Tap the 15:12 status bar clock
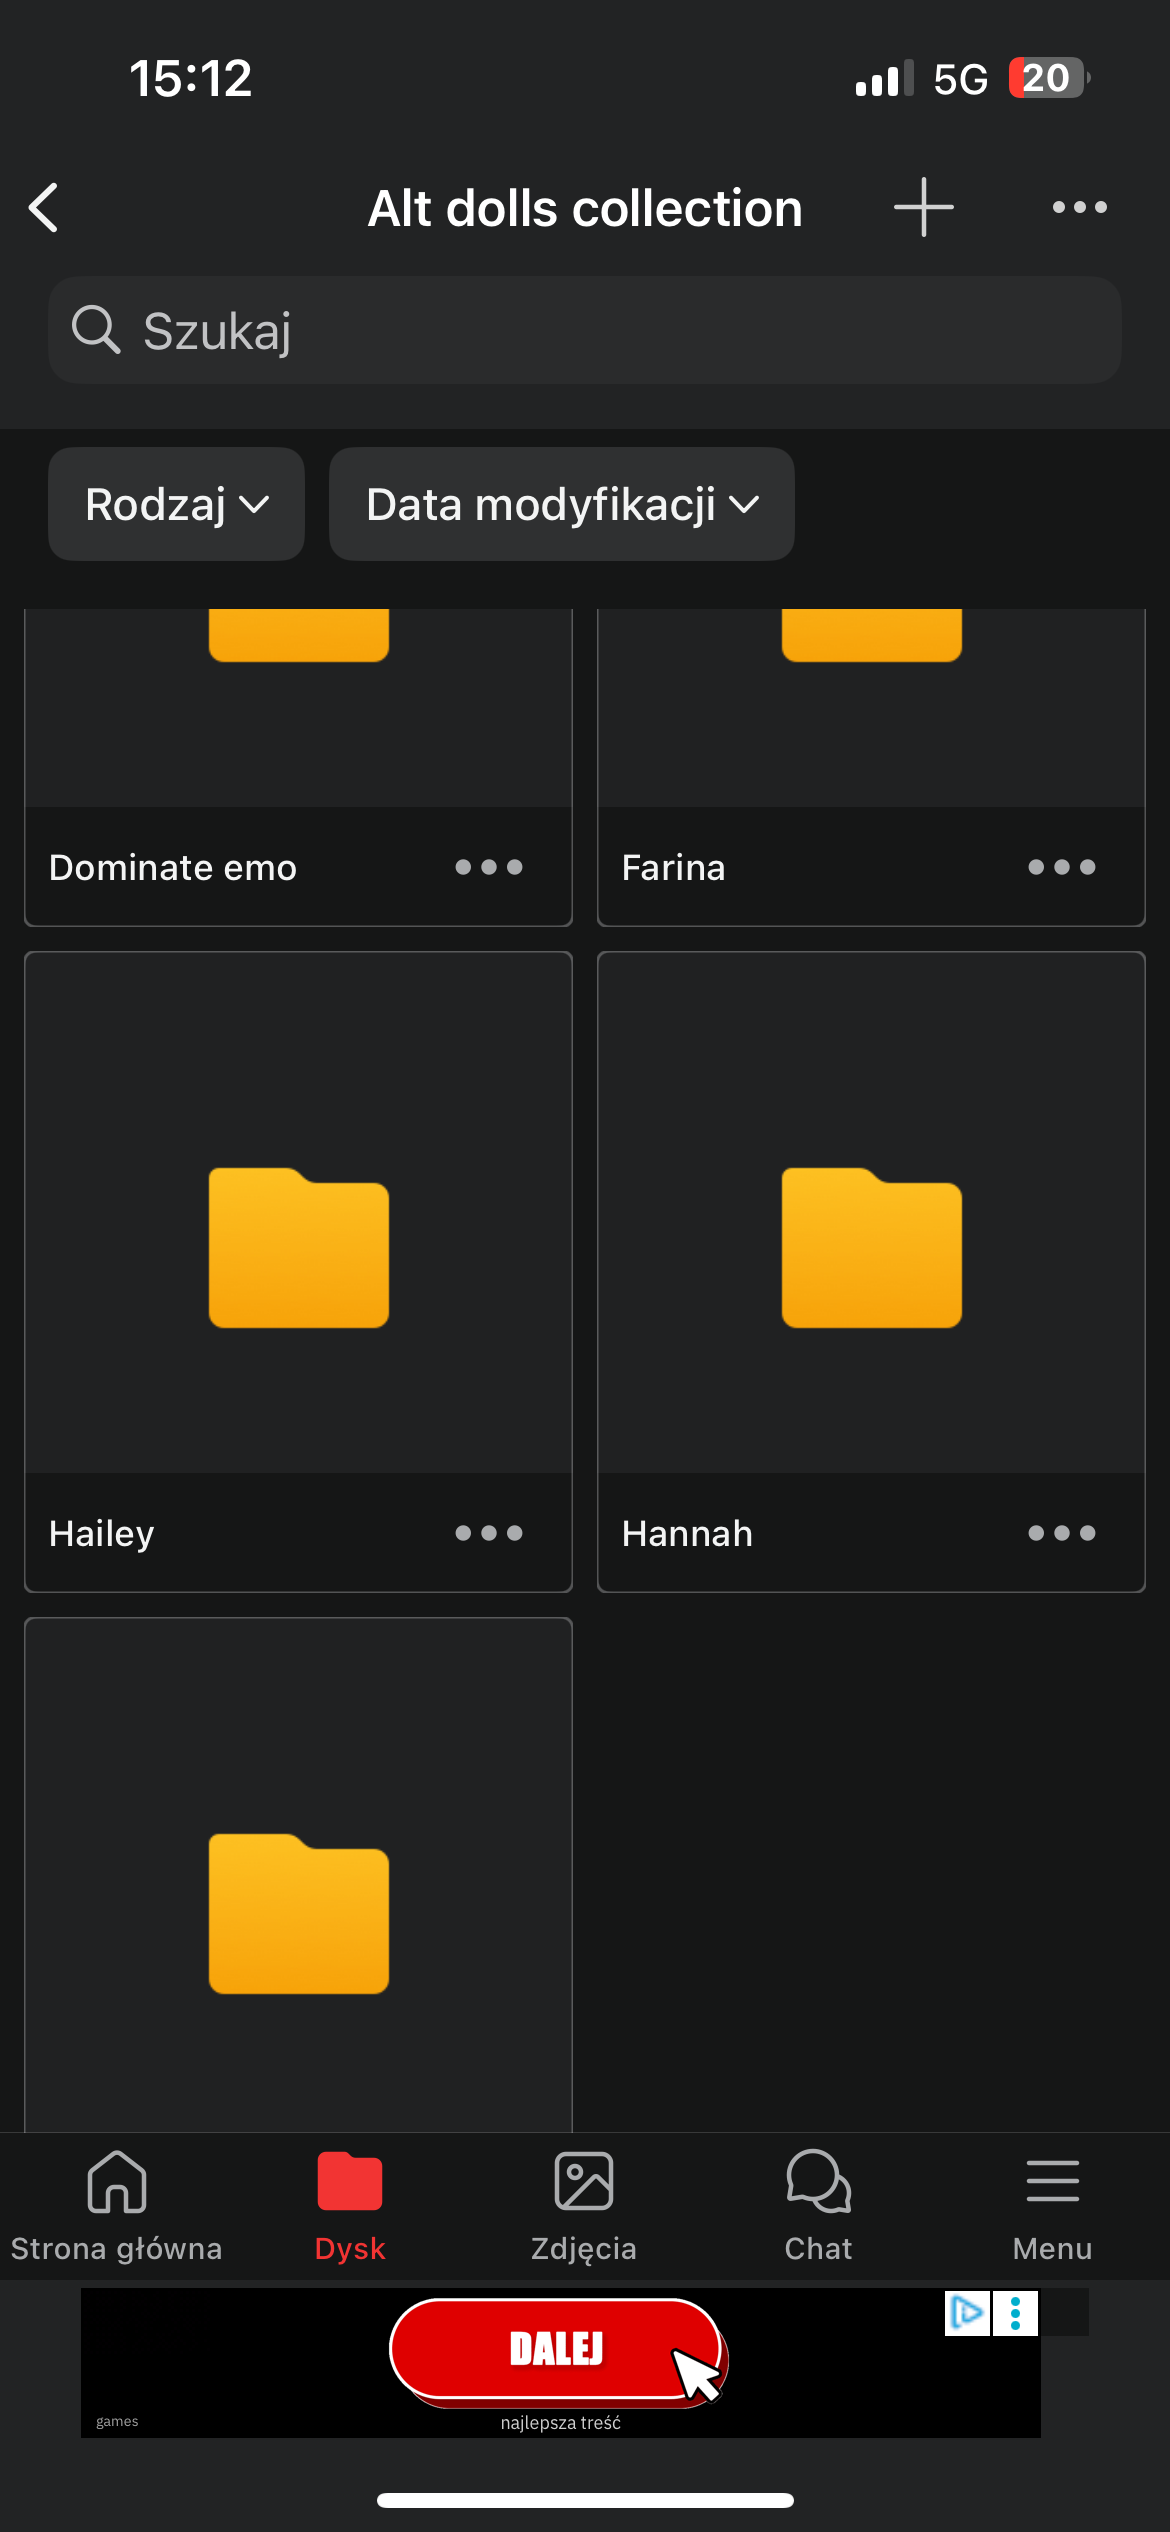 [x=190, y=78]
